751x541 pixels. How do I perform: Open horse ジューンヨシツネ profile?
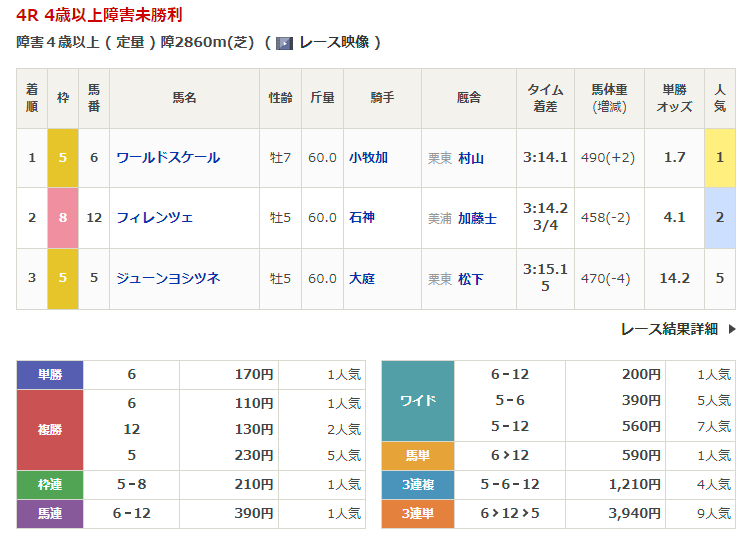click(x=168, y=278)
